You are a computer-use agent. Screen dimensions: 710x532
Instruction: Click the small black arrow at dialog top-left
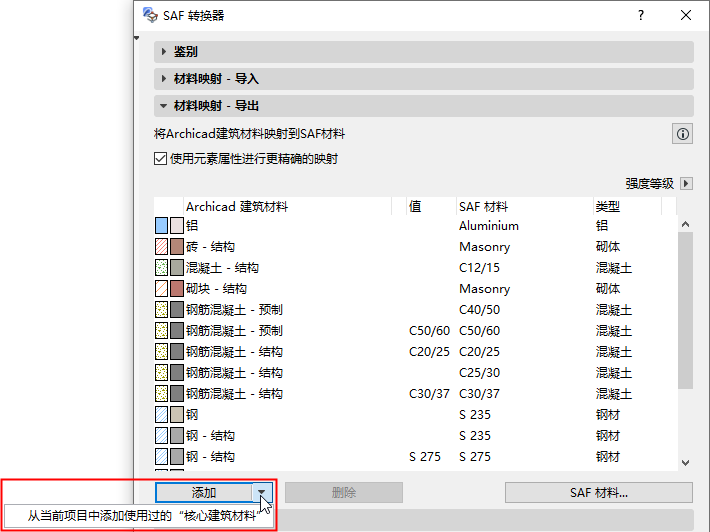pyautogui.click(x=137, y=38)
